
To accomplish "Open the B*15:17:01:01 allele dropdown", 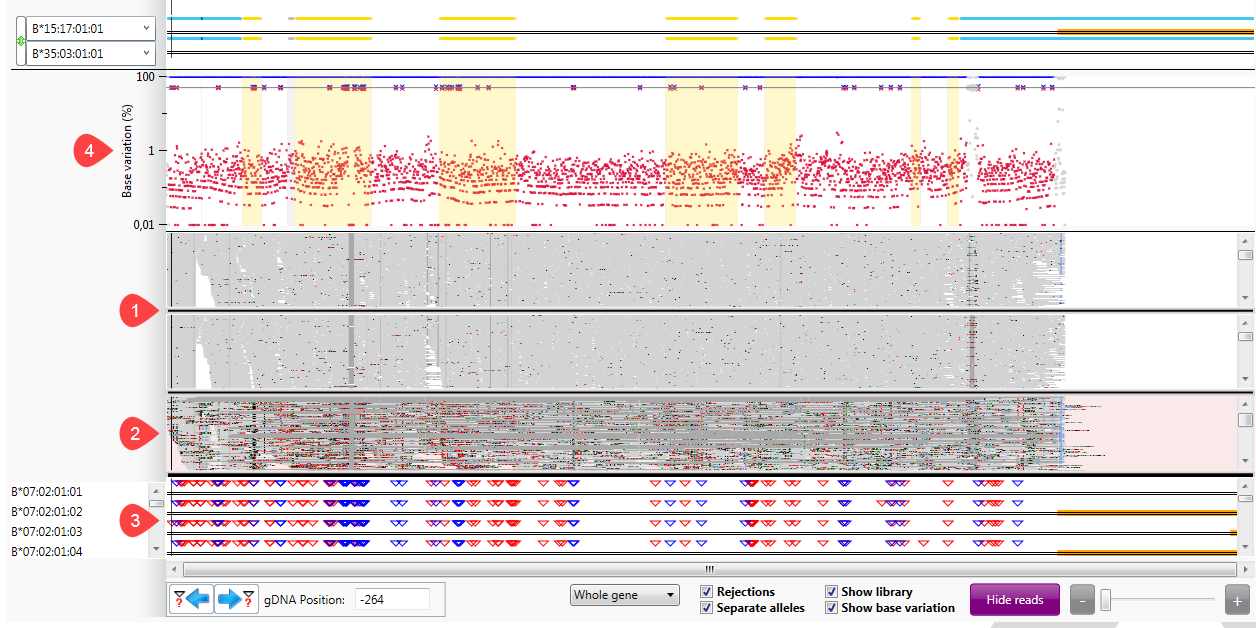I will click(x=91, y=28).
